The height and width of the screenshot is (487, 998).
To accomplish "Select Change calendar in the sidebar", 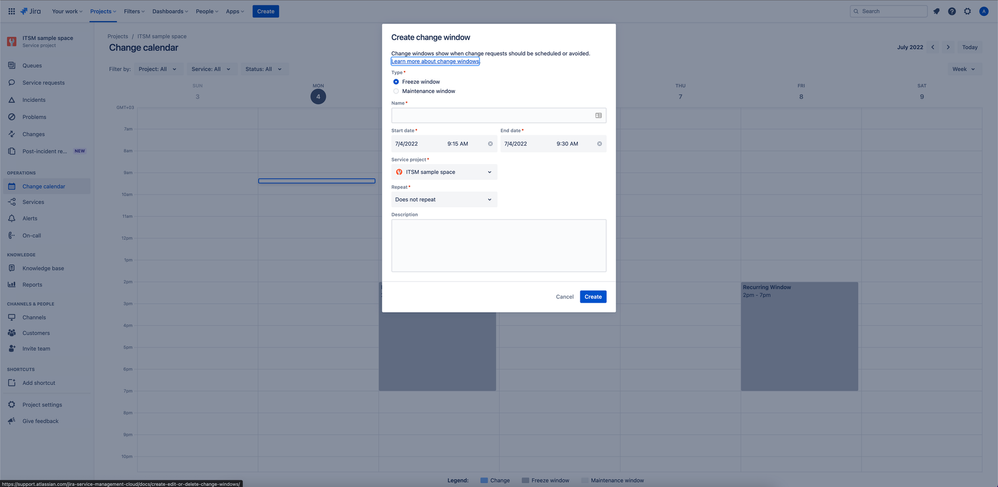I will (47, 187).
